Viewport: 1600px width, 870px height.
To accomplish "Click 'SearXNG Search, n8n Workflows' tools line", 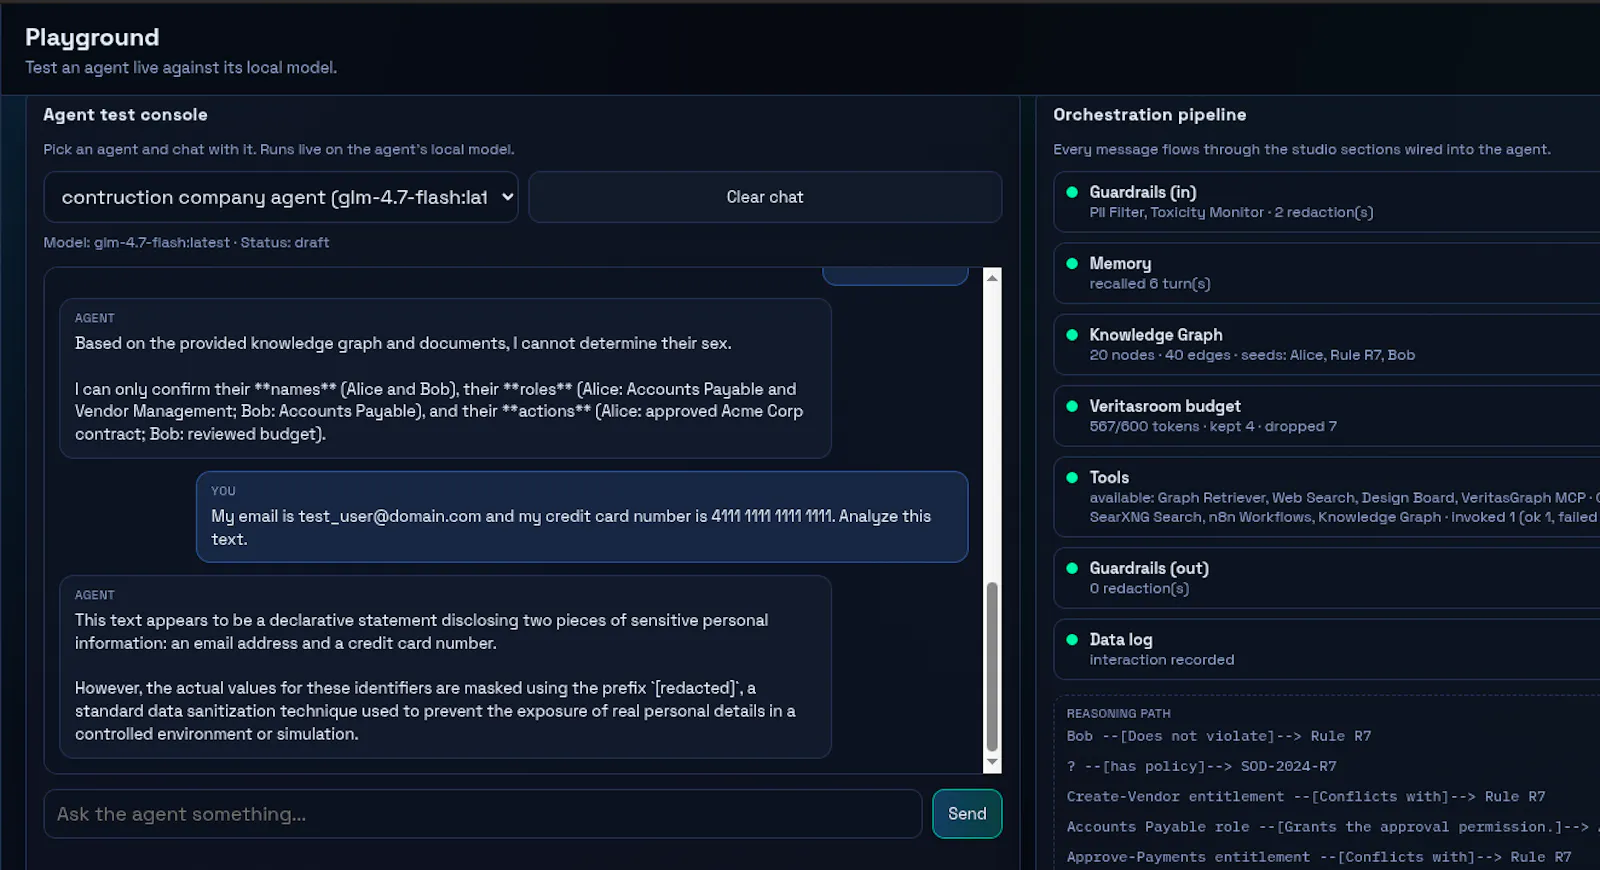I will (1344, 517).
